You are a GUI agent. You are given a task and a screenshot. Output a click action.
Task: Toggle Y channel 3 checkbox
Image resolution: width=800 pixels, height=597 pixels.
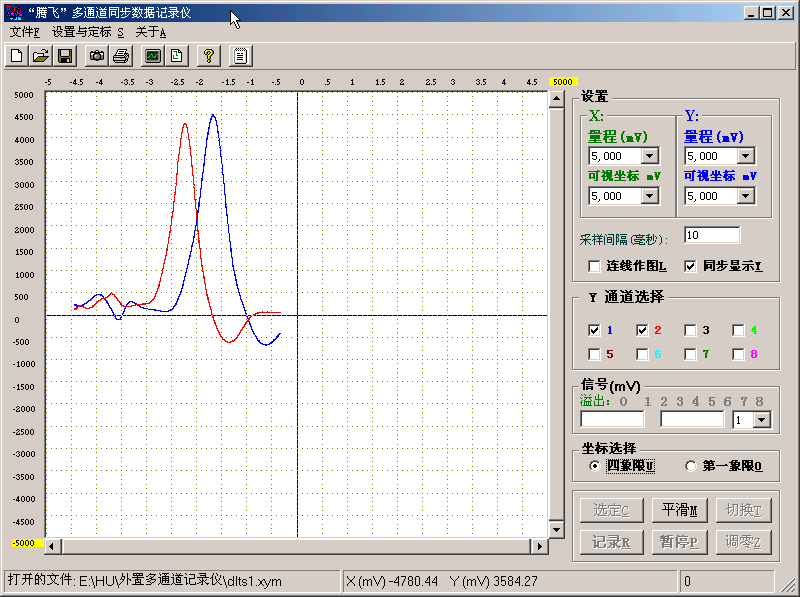pyautogui.click(x=690, y=330)
